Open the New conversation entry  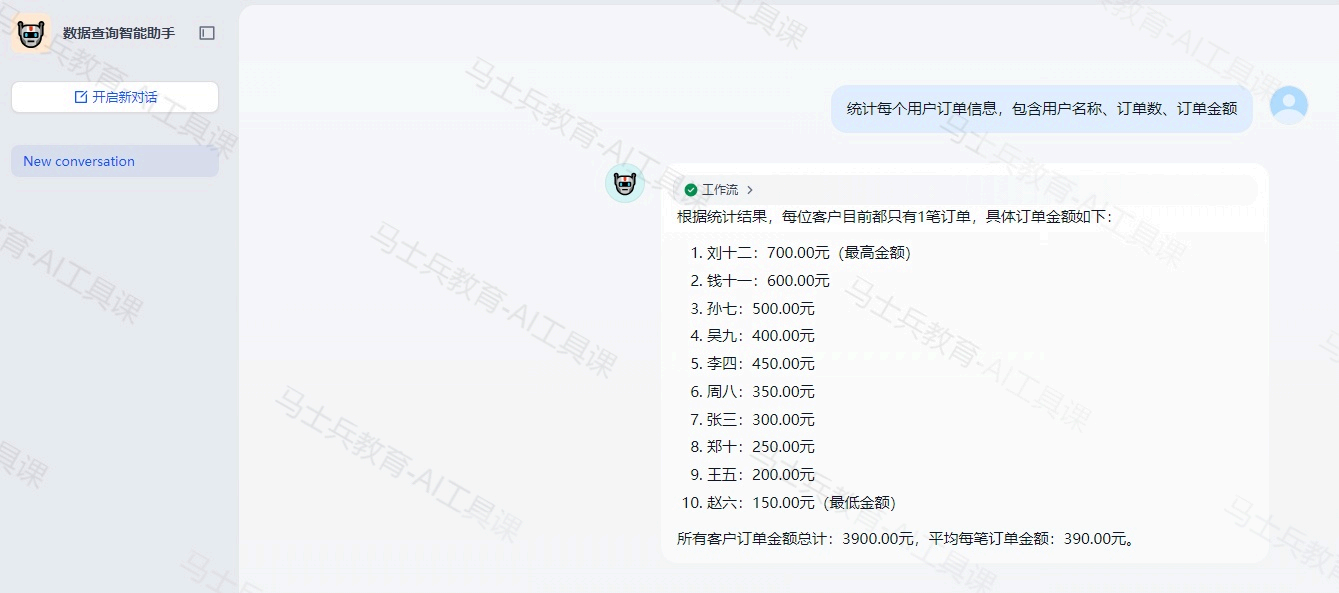click(115, 161)
